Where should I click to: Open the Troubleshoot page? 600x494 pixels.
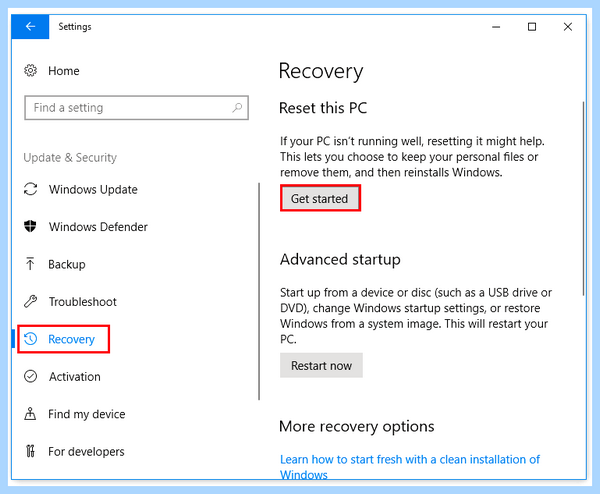tap(82, 302)
